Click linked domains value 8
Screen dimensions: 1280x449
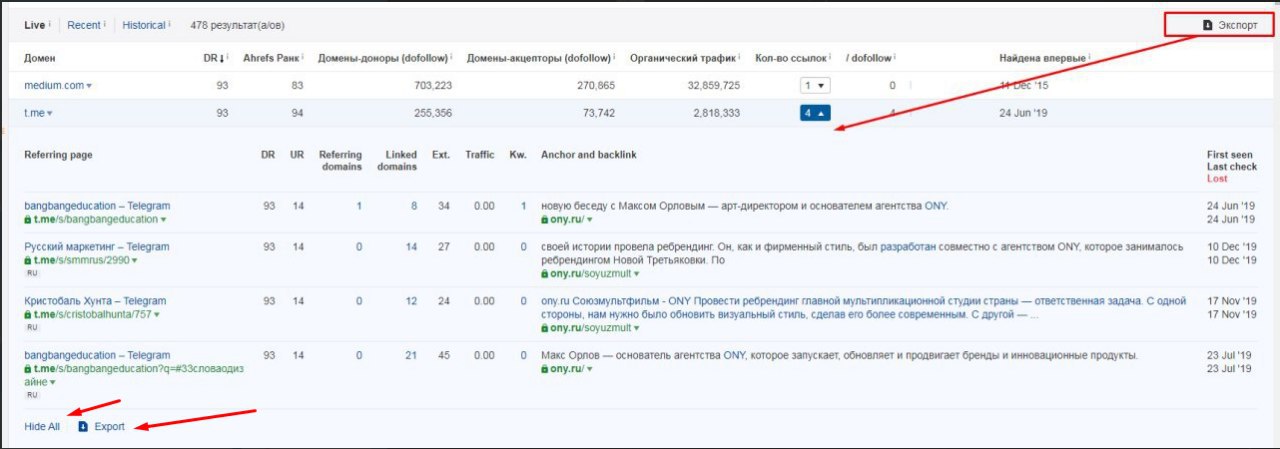tap(414, 206)
